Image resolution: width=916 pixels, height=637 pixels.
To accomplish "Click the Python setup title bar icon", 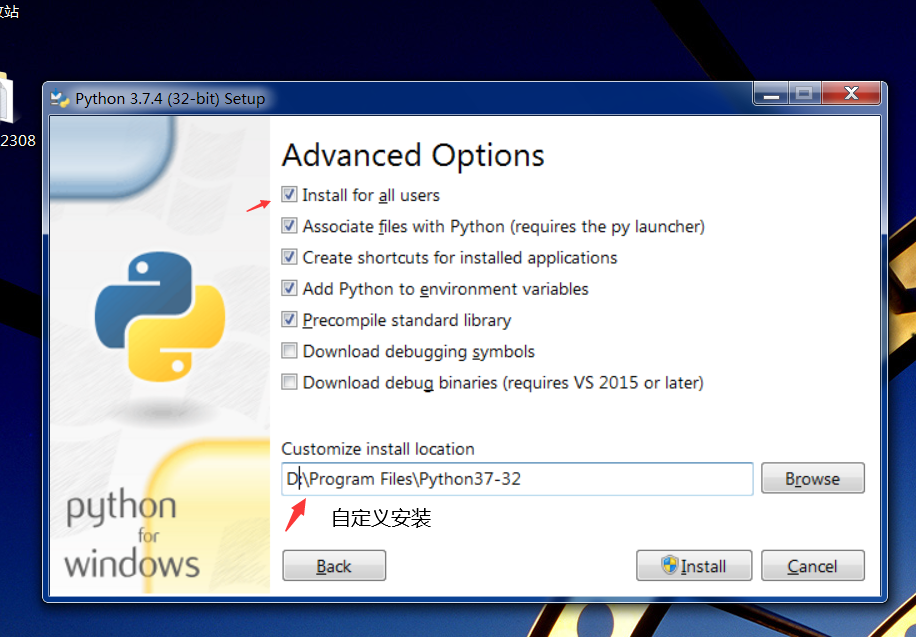I will tap(60, 98).
